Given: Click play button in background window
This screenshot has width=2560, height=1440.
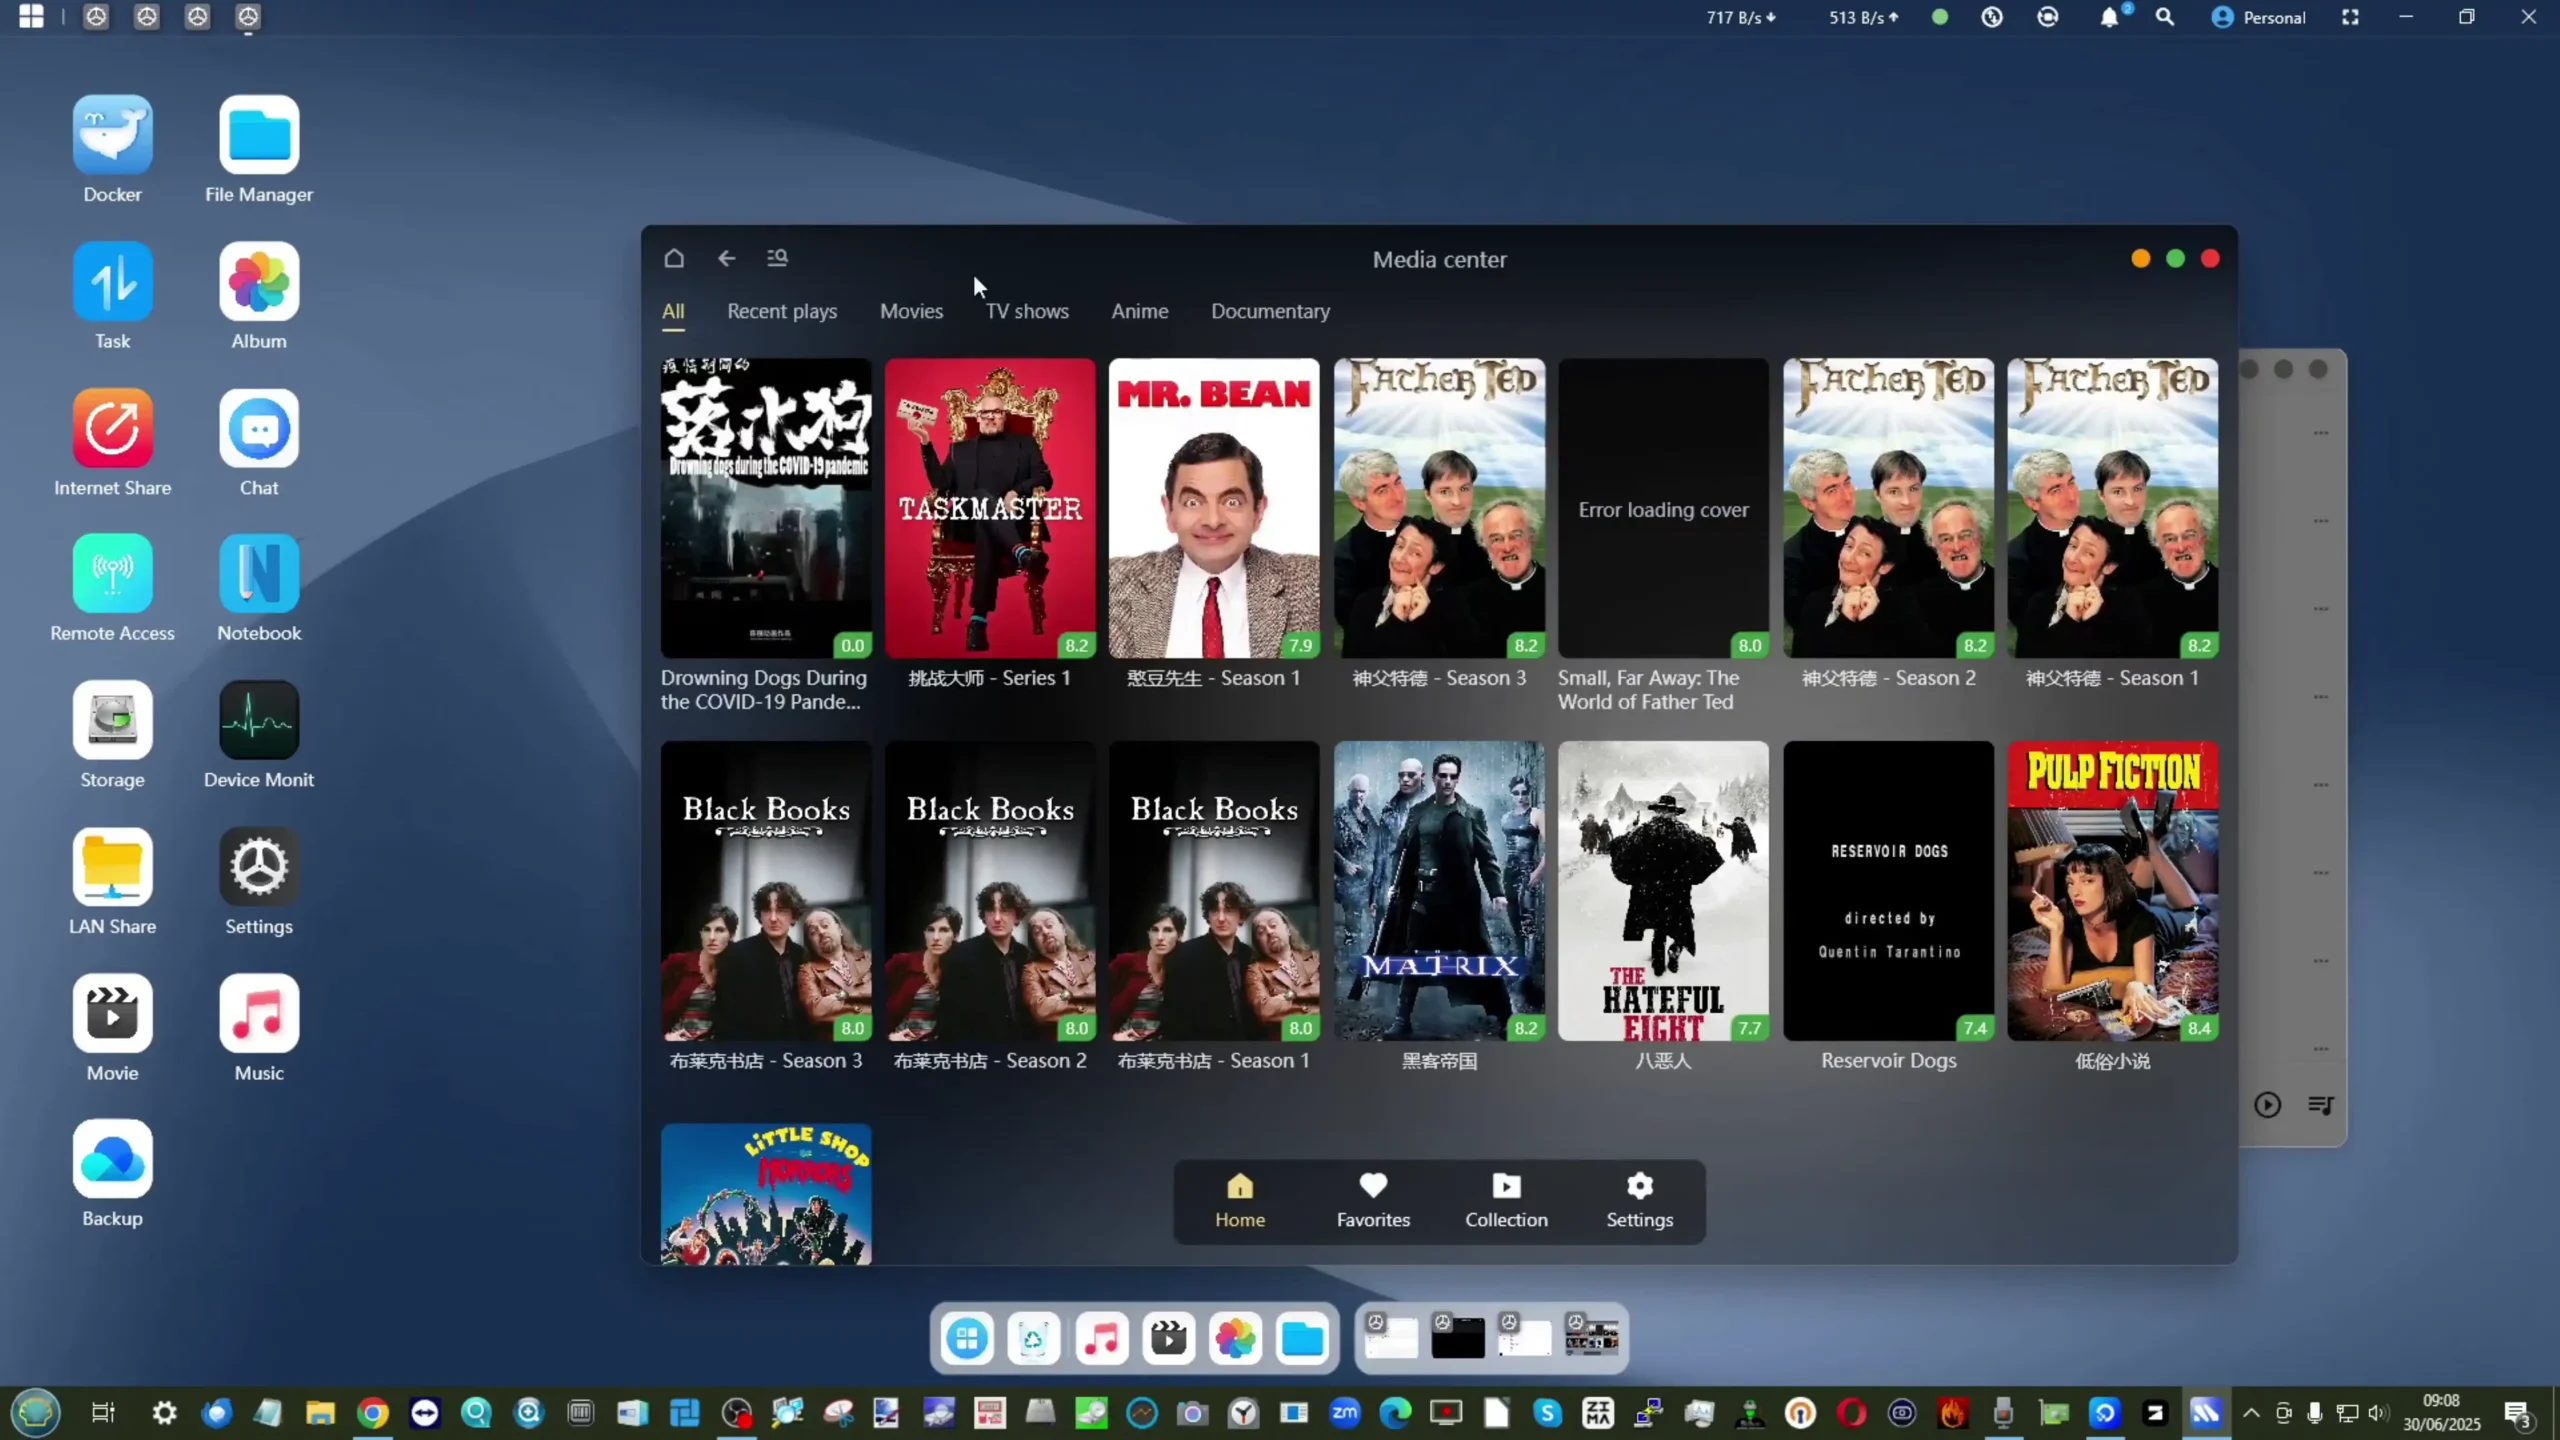Looking at the screenshot, I should click(x=2267, y=1105).
